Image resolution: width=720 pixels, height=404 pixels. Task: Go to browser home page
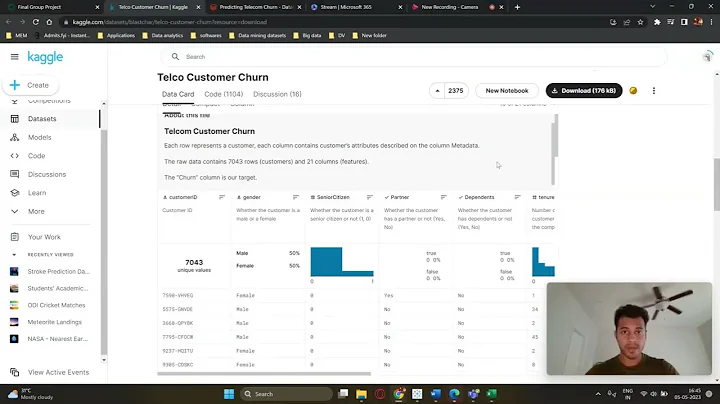(x=49, y=22)
